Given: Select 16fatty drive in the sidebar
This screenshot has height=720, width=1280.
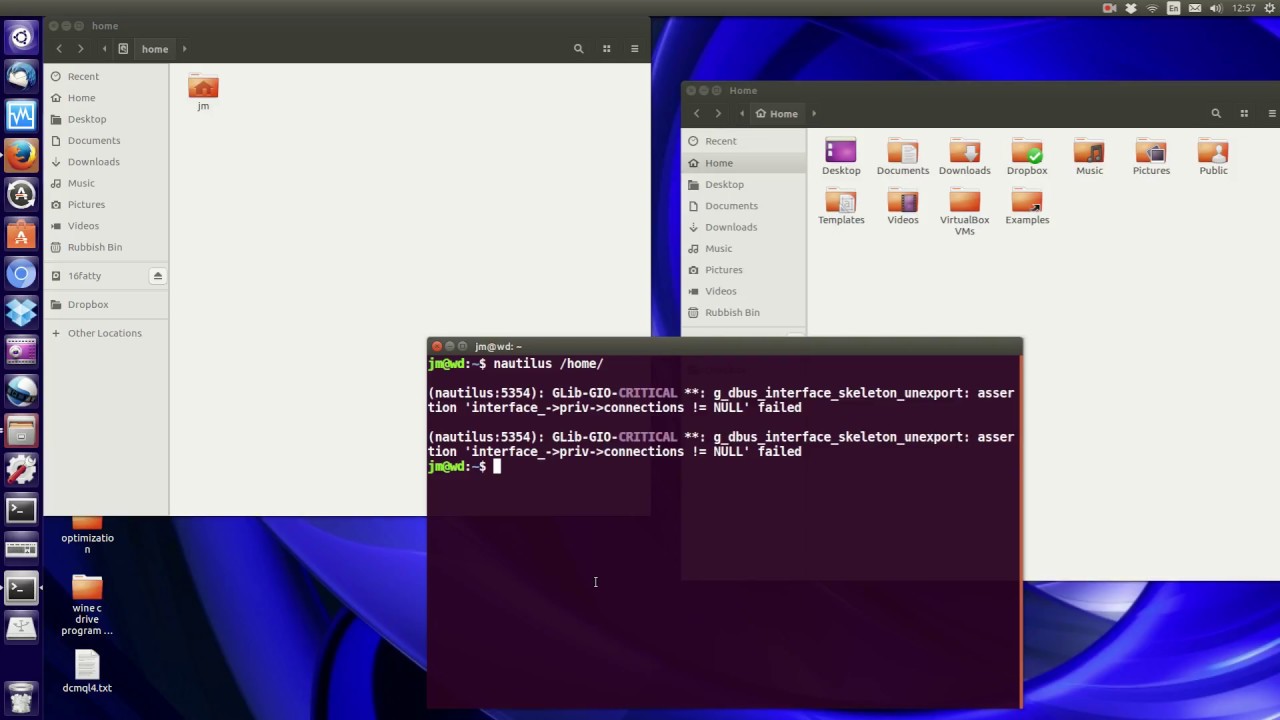Looking at the screenshot, I should [84, 276].
